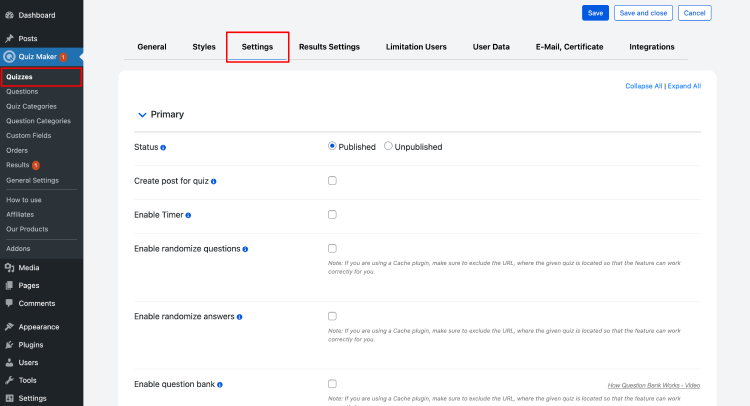The image size is (750, 406).
Task: Click the Comments bubble icon
Action: [9, 303]
